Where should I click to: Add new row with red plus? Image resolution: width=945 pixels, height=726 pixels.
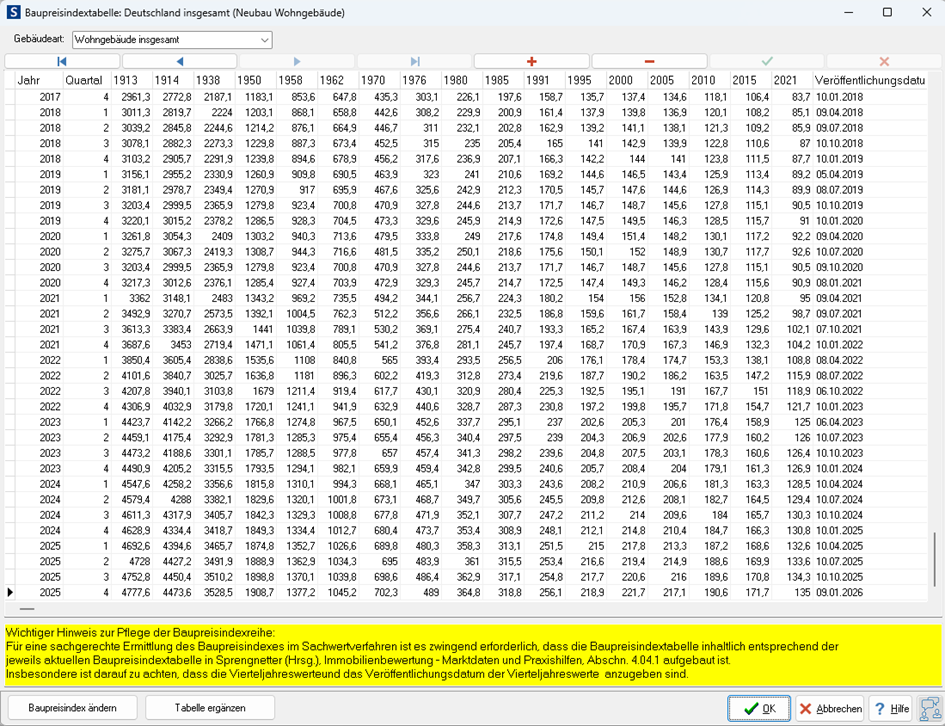[x=531, y=62]
